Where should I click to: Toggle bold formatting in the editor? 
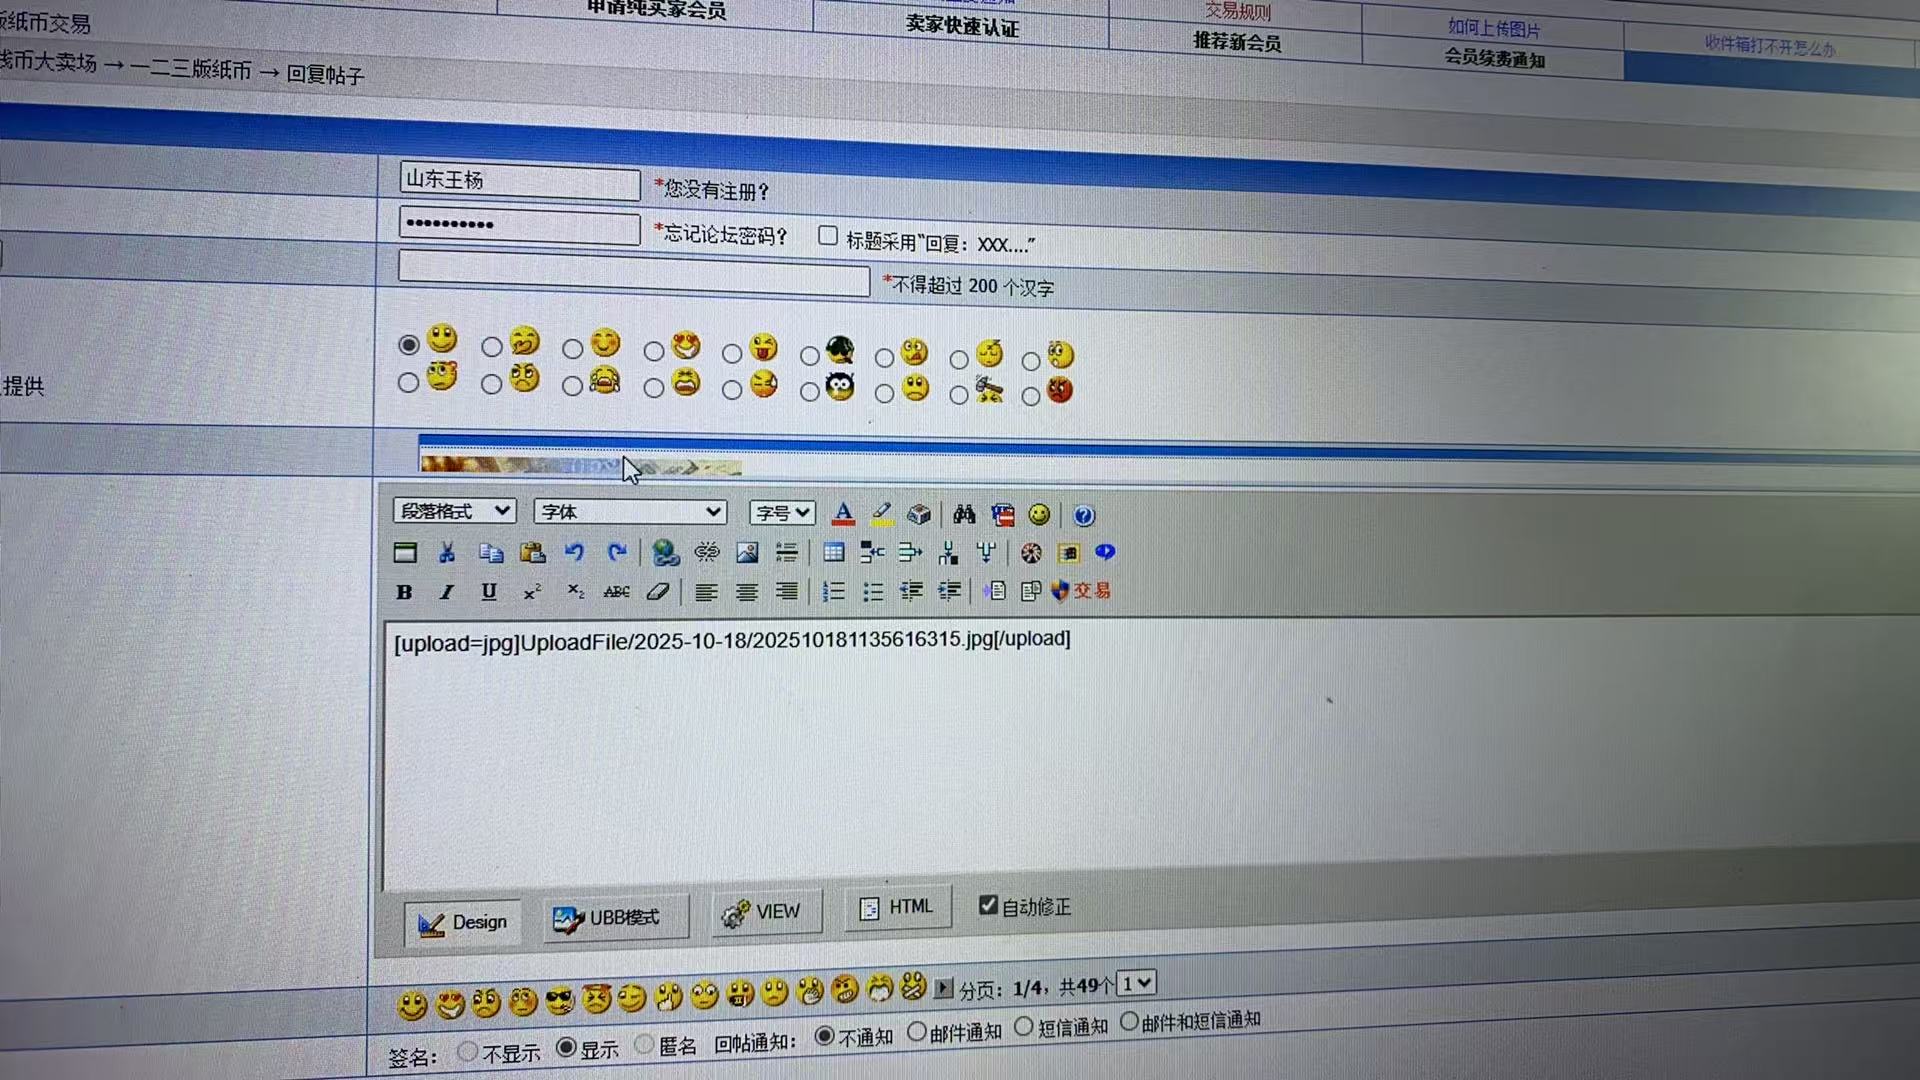pyautogui.click(x=404, y=592)
